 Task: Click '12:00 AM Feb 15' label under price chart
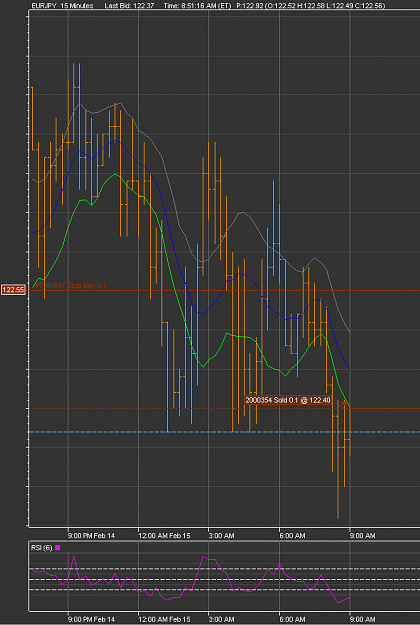[x=165, y=536]
